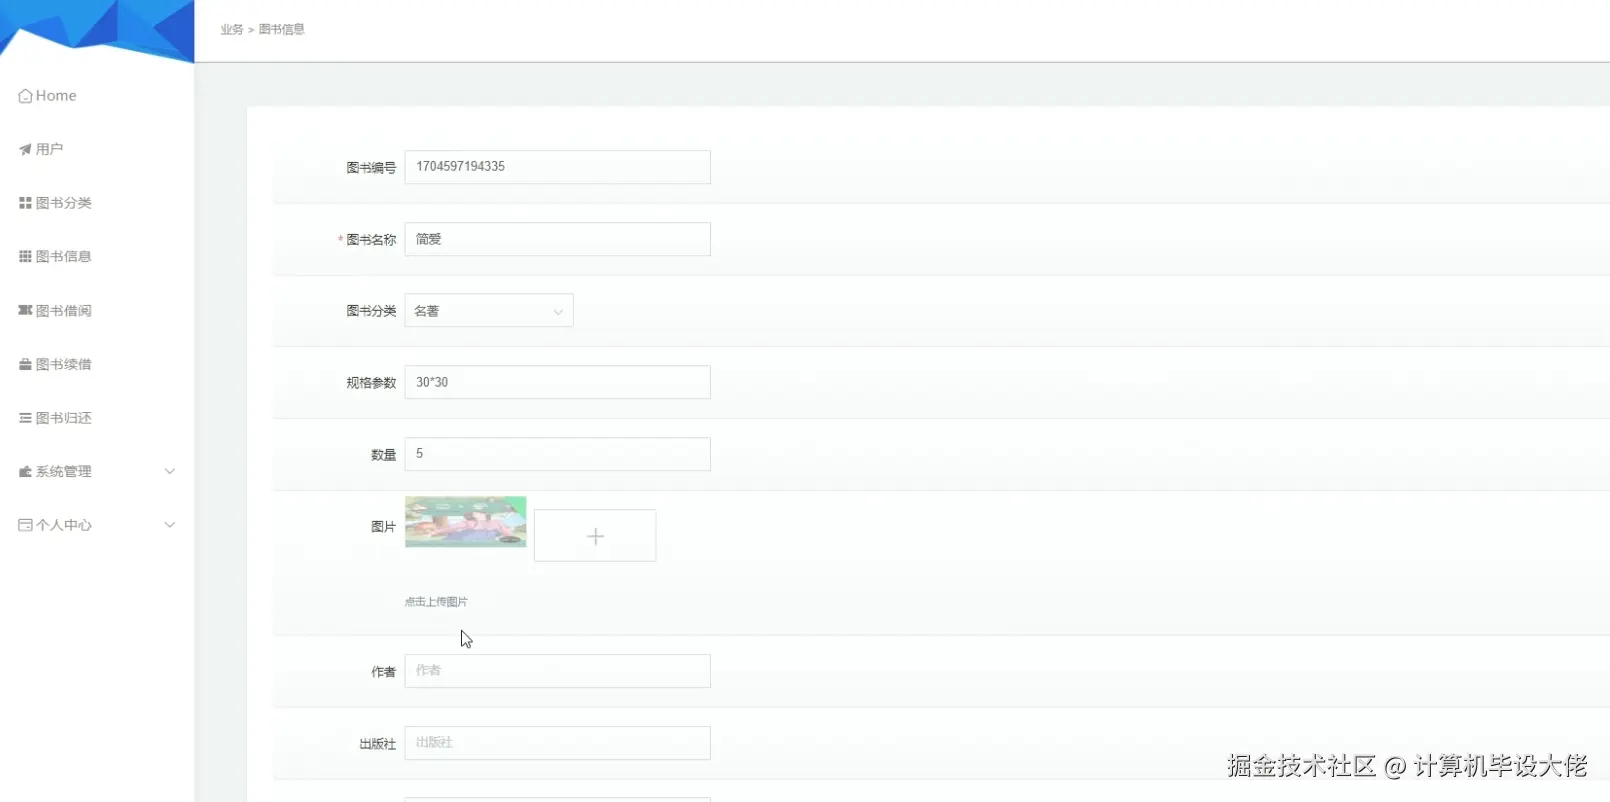Click the 规格参数 field with 30*30
The width and height of the screenshot is (1610, 802).
558,382
